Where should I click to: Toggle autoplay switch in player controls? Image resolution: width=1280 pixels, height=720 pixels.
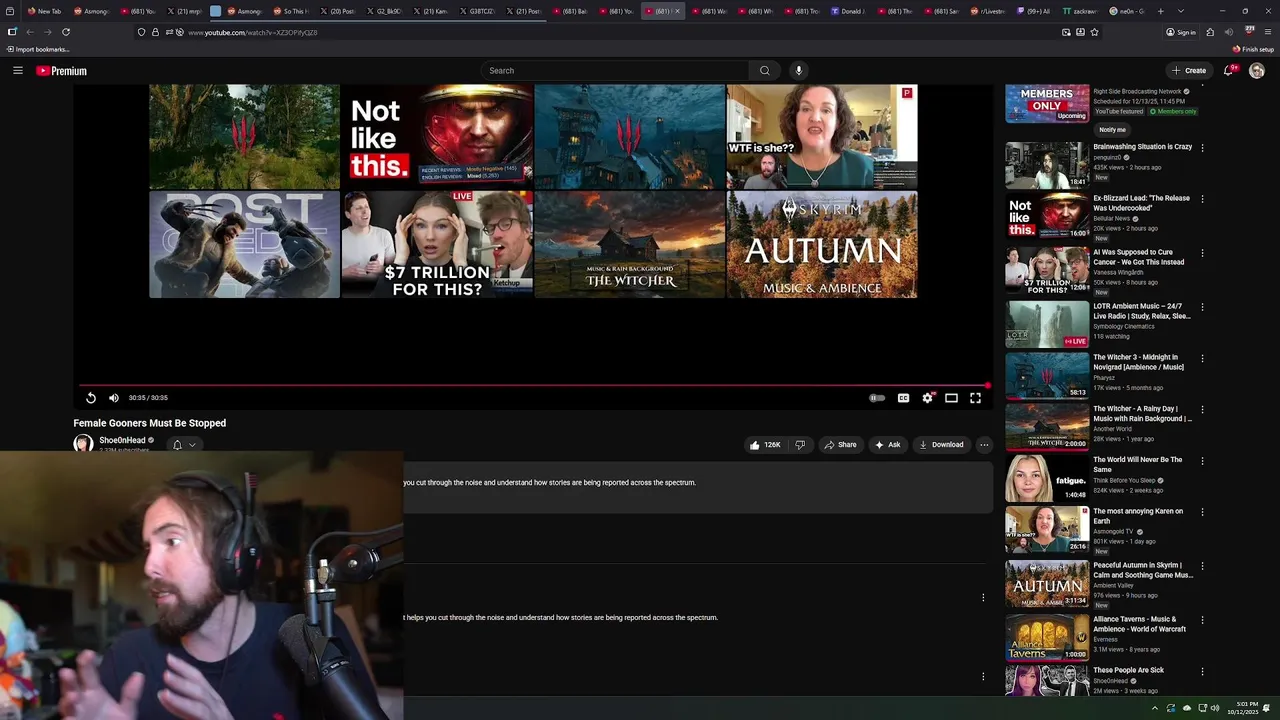(x=877, y=398)
